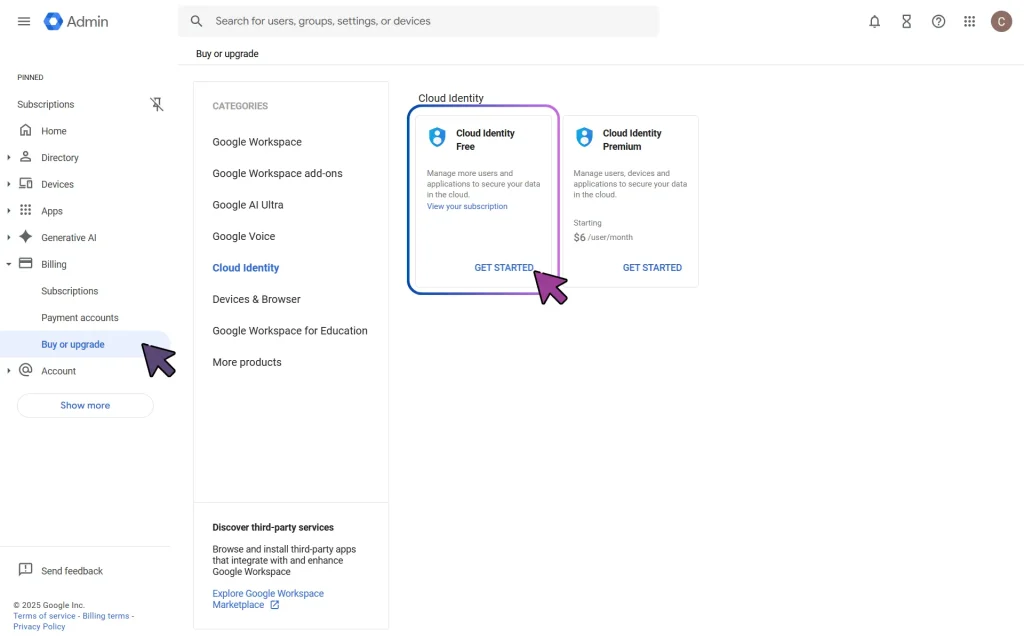
Task: Unpin Subscriptions with the pin icon
Action: tap(156, 104)
